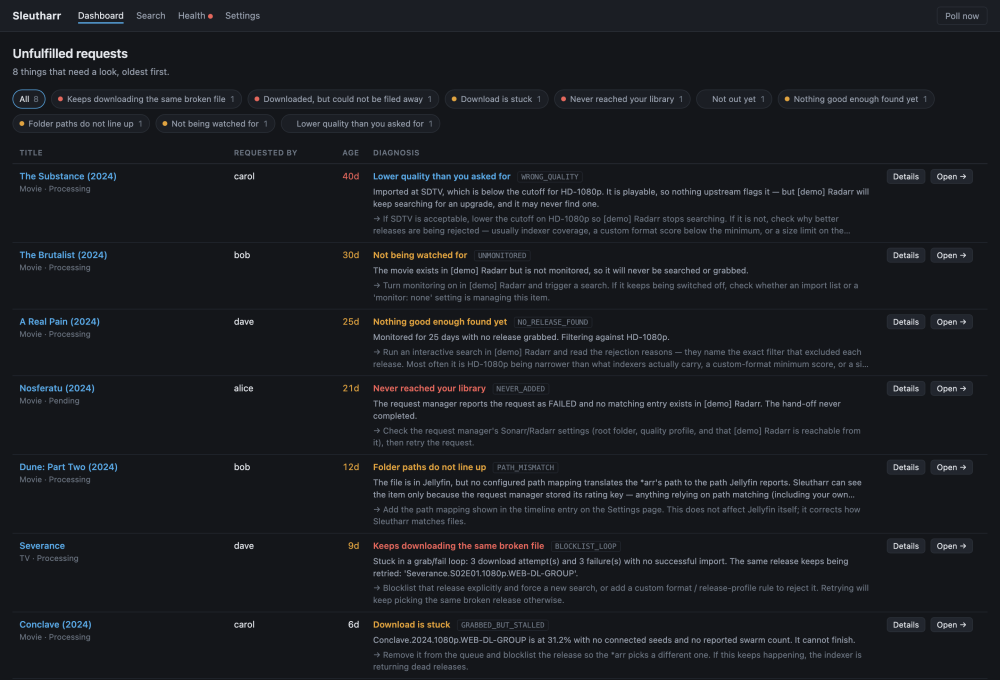Show Details for Severance row
Screen dimensions: 1000x680
pos(906,546)
